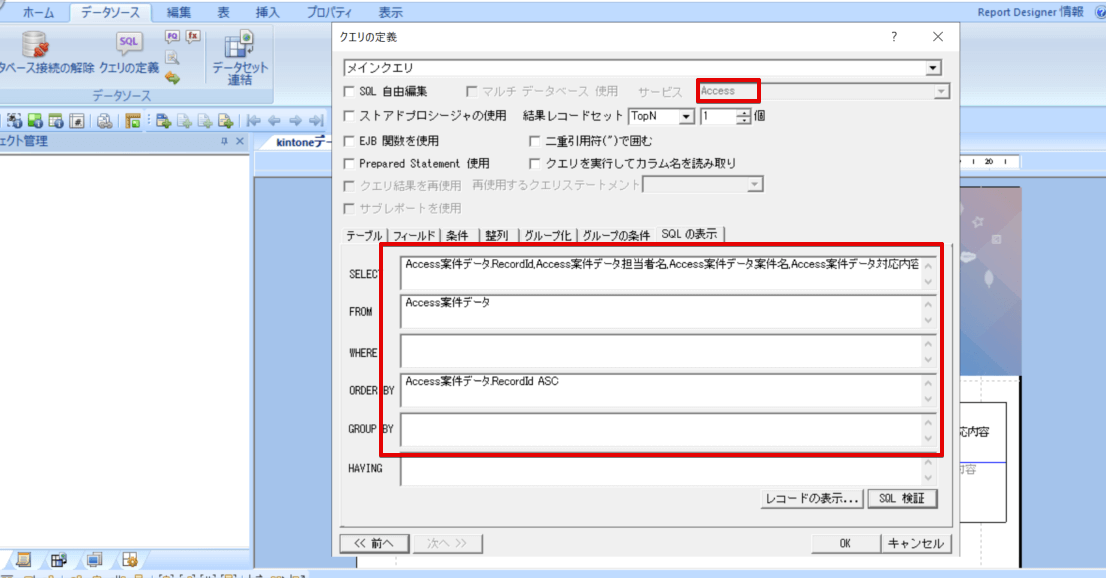
Task: Open the SQL query definition icon
Action: click(129, 43)
